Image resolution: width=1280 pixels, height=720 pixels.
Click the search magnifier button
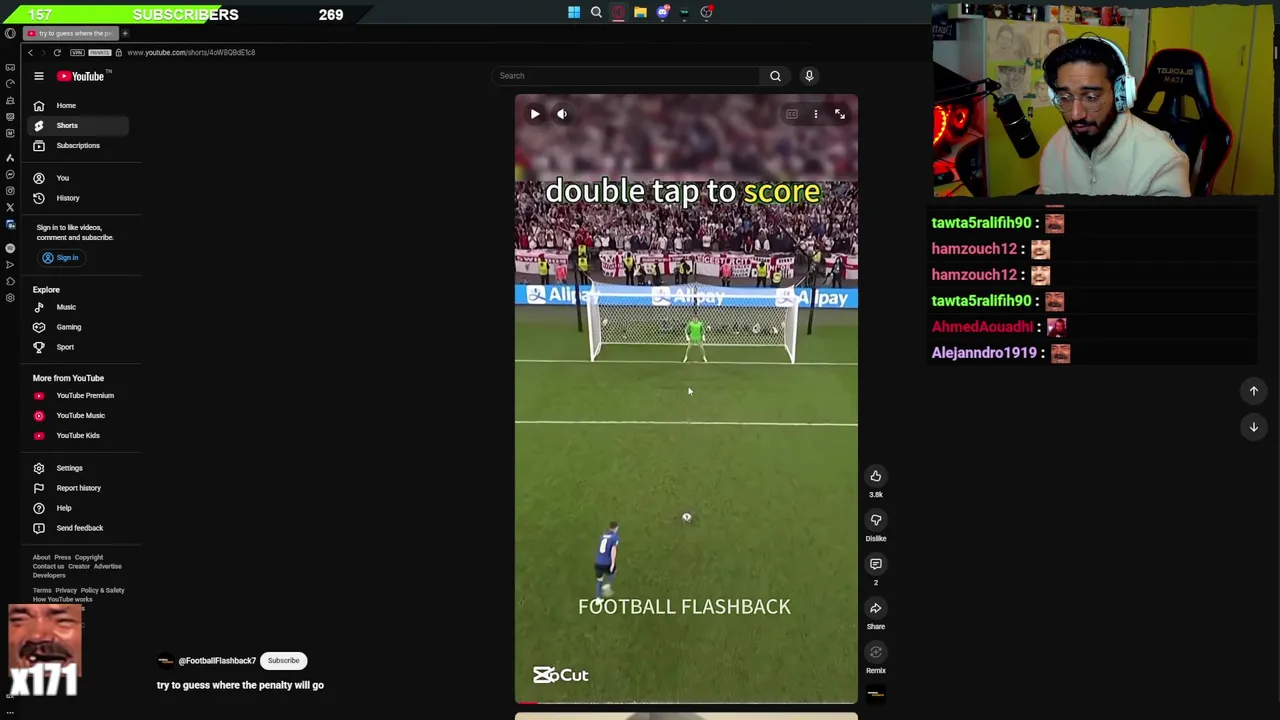[x=775, y=76]
